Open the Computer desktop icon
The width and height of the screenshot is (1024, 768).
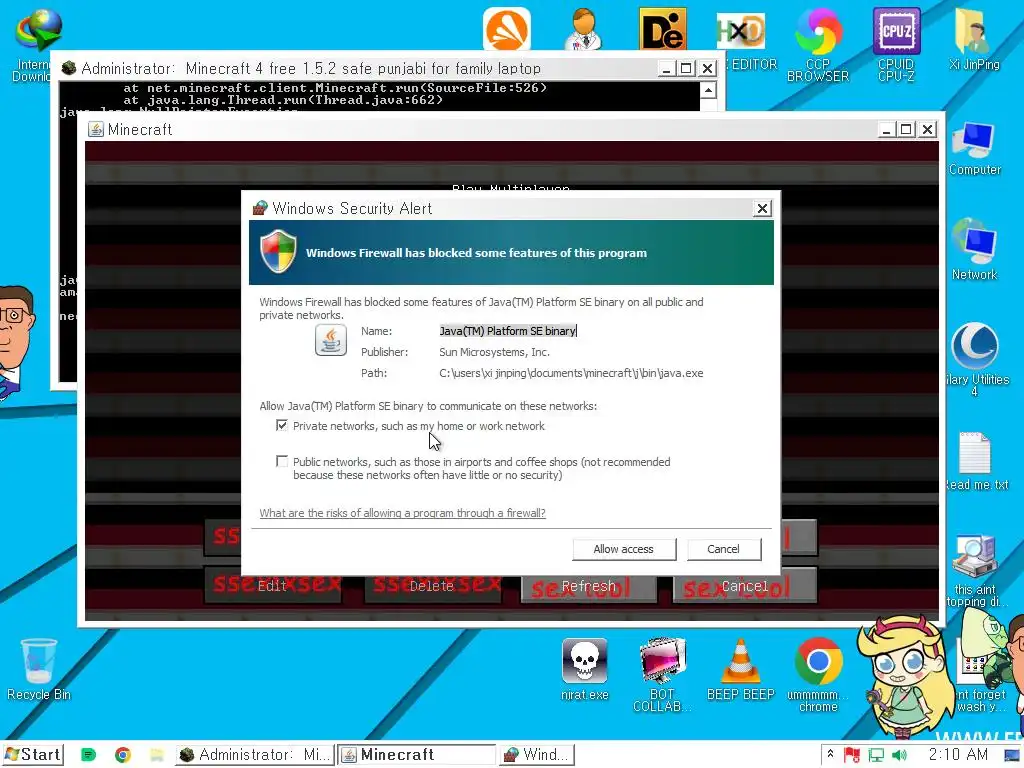[974, 149]
